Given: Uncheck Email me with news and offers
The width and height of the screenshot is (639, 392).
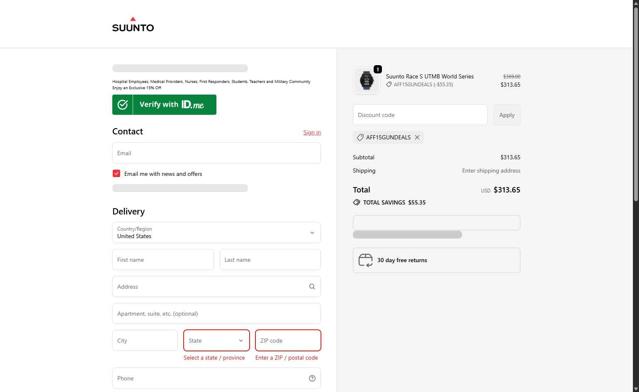Looking at the screenshot, I should tap(117, 174).
